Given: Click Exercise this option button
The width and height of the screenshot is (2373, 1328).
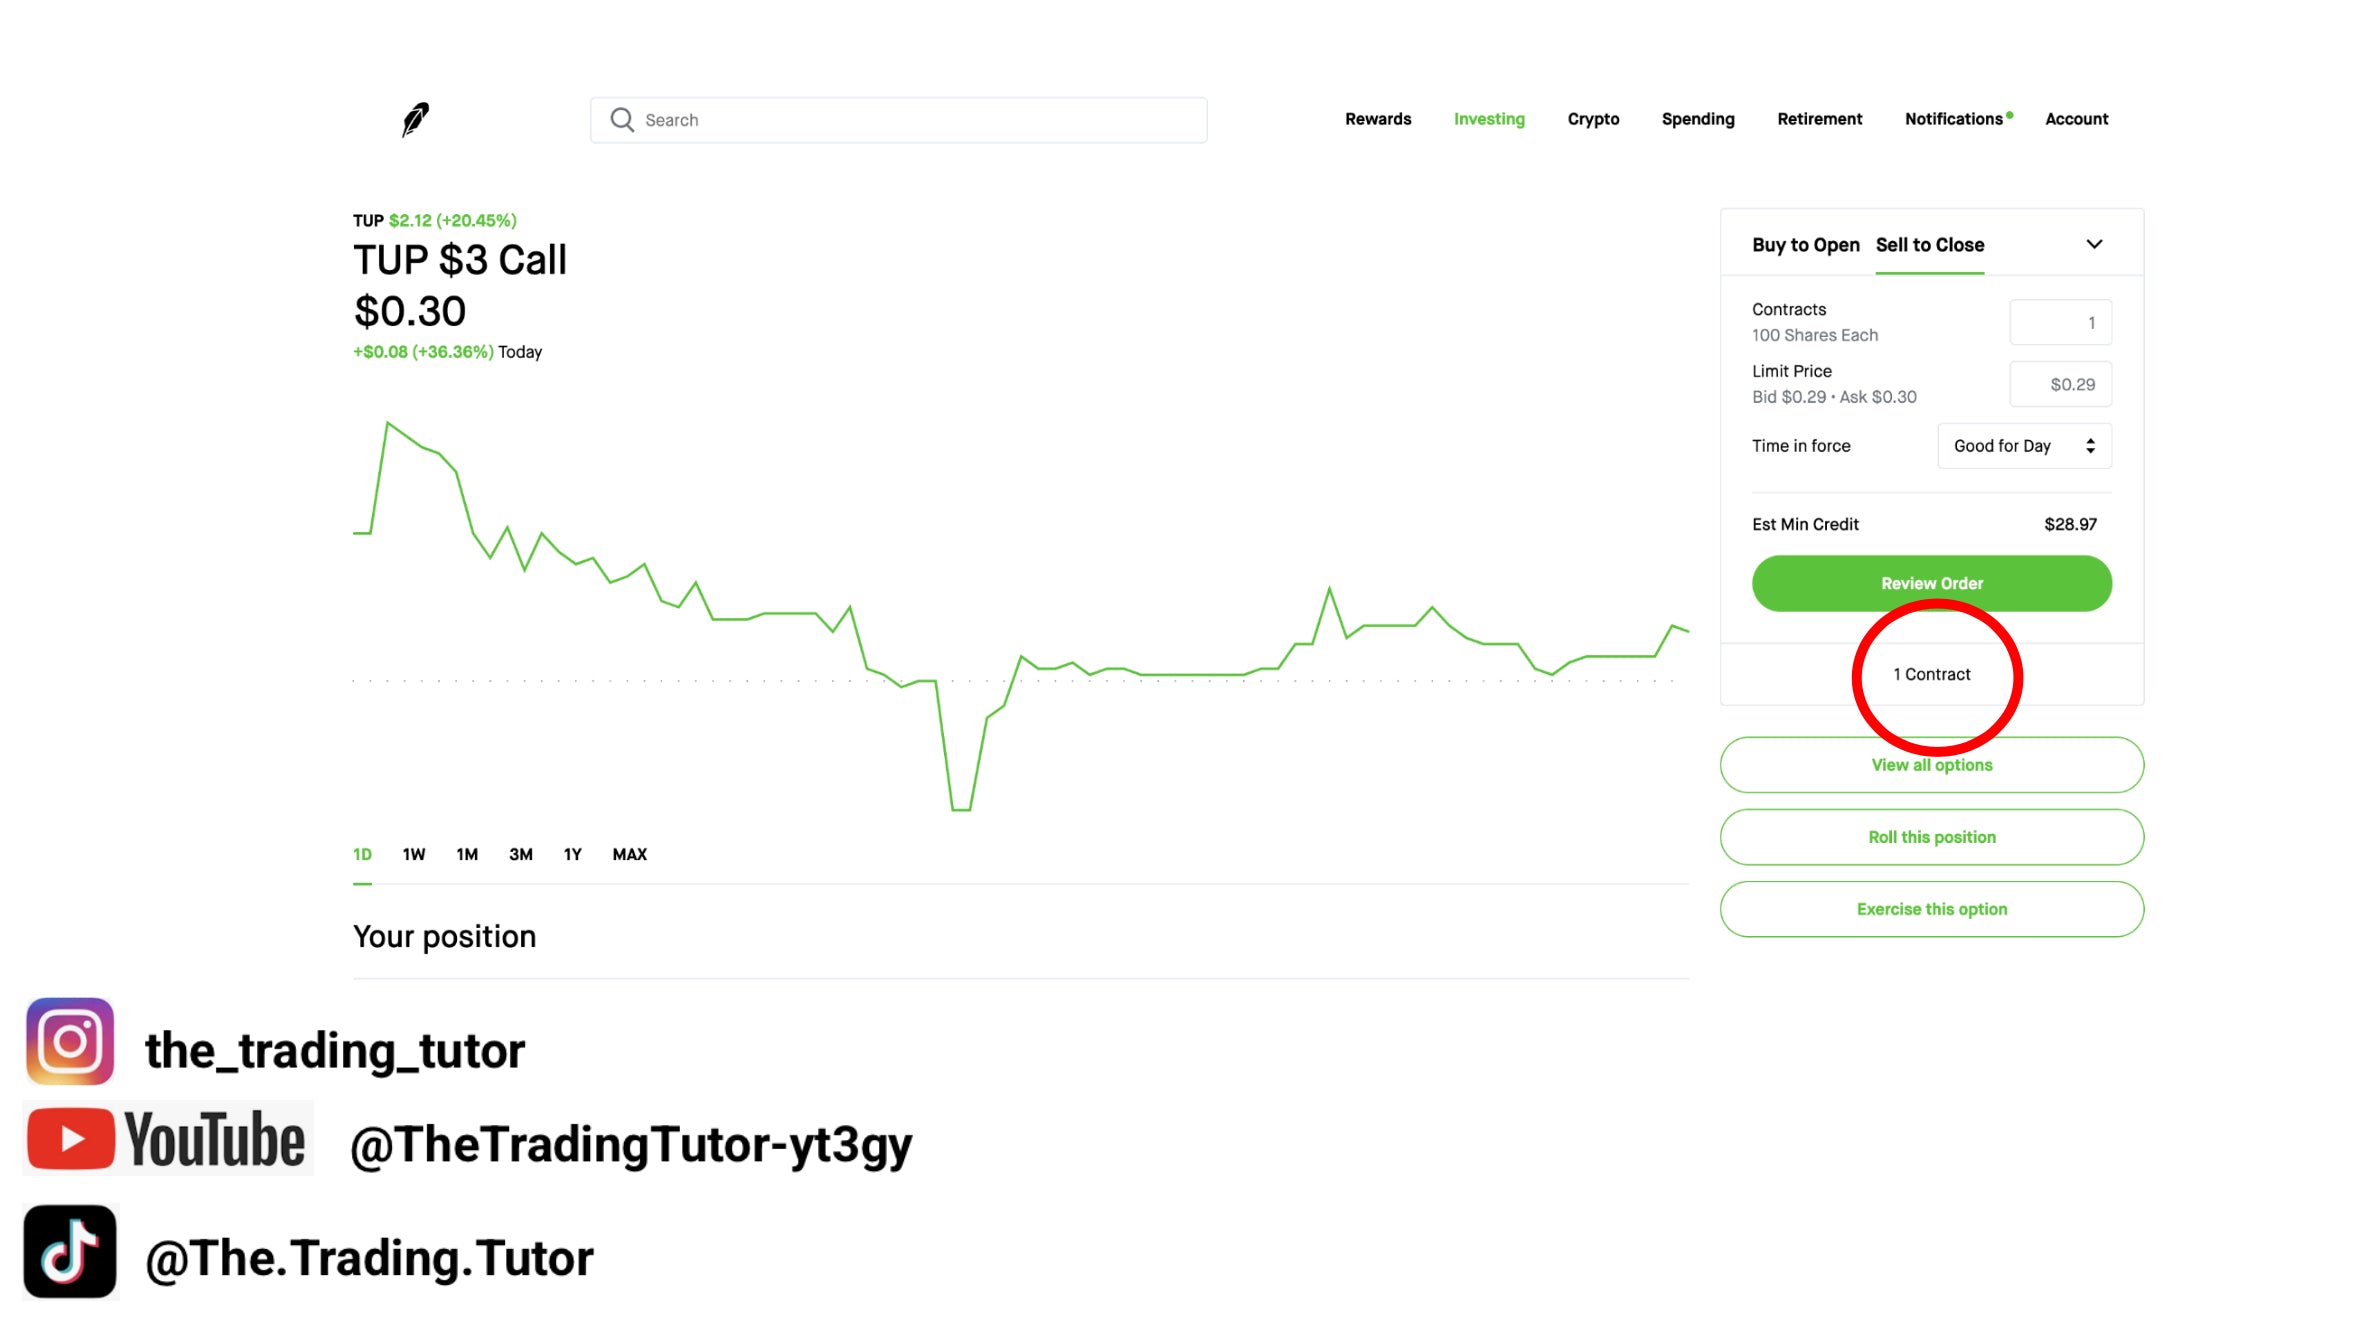Looking at the screenshot, I should (x=1931, y=909).
